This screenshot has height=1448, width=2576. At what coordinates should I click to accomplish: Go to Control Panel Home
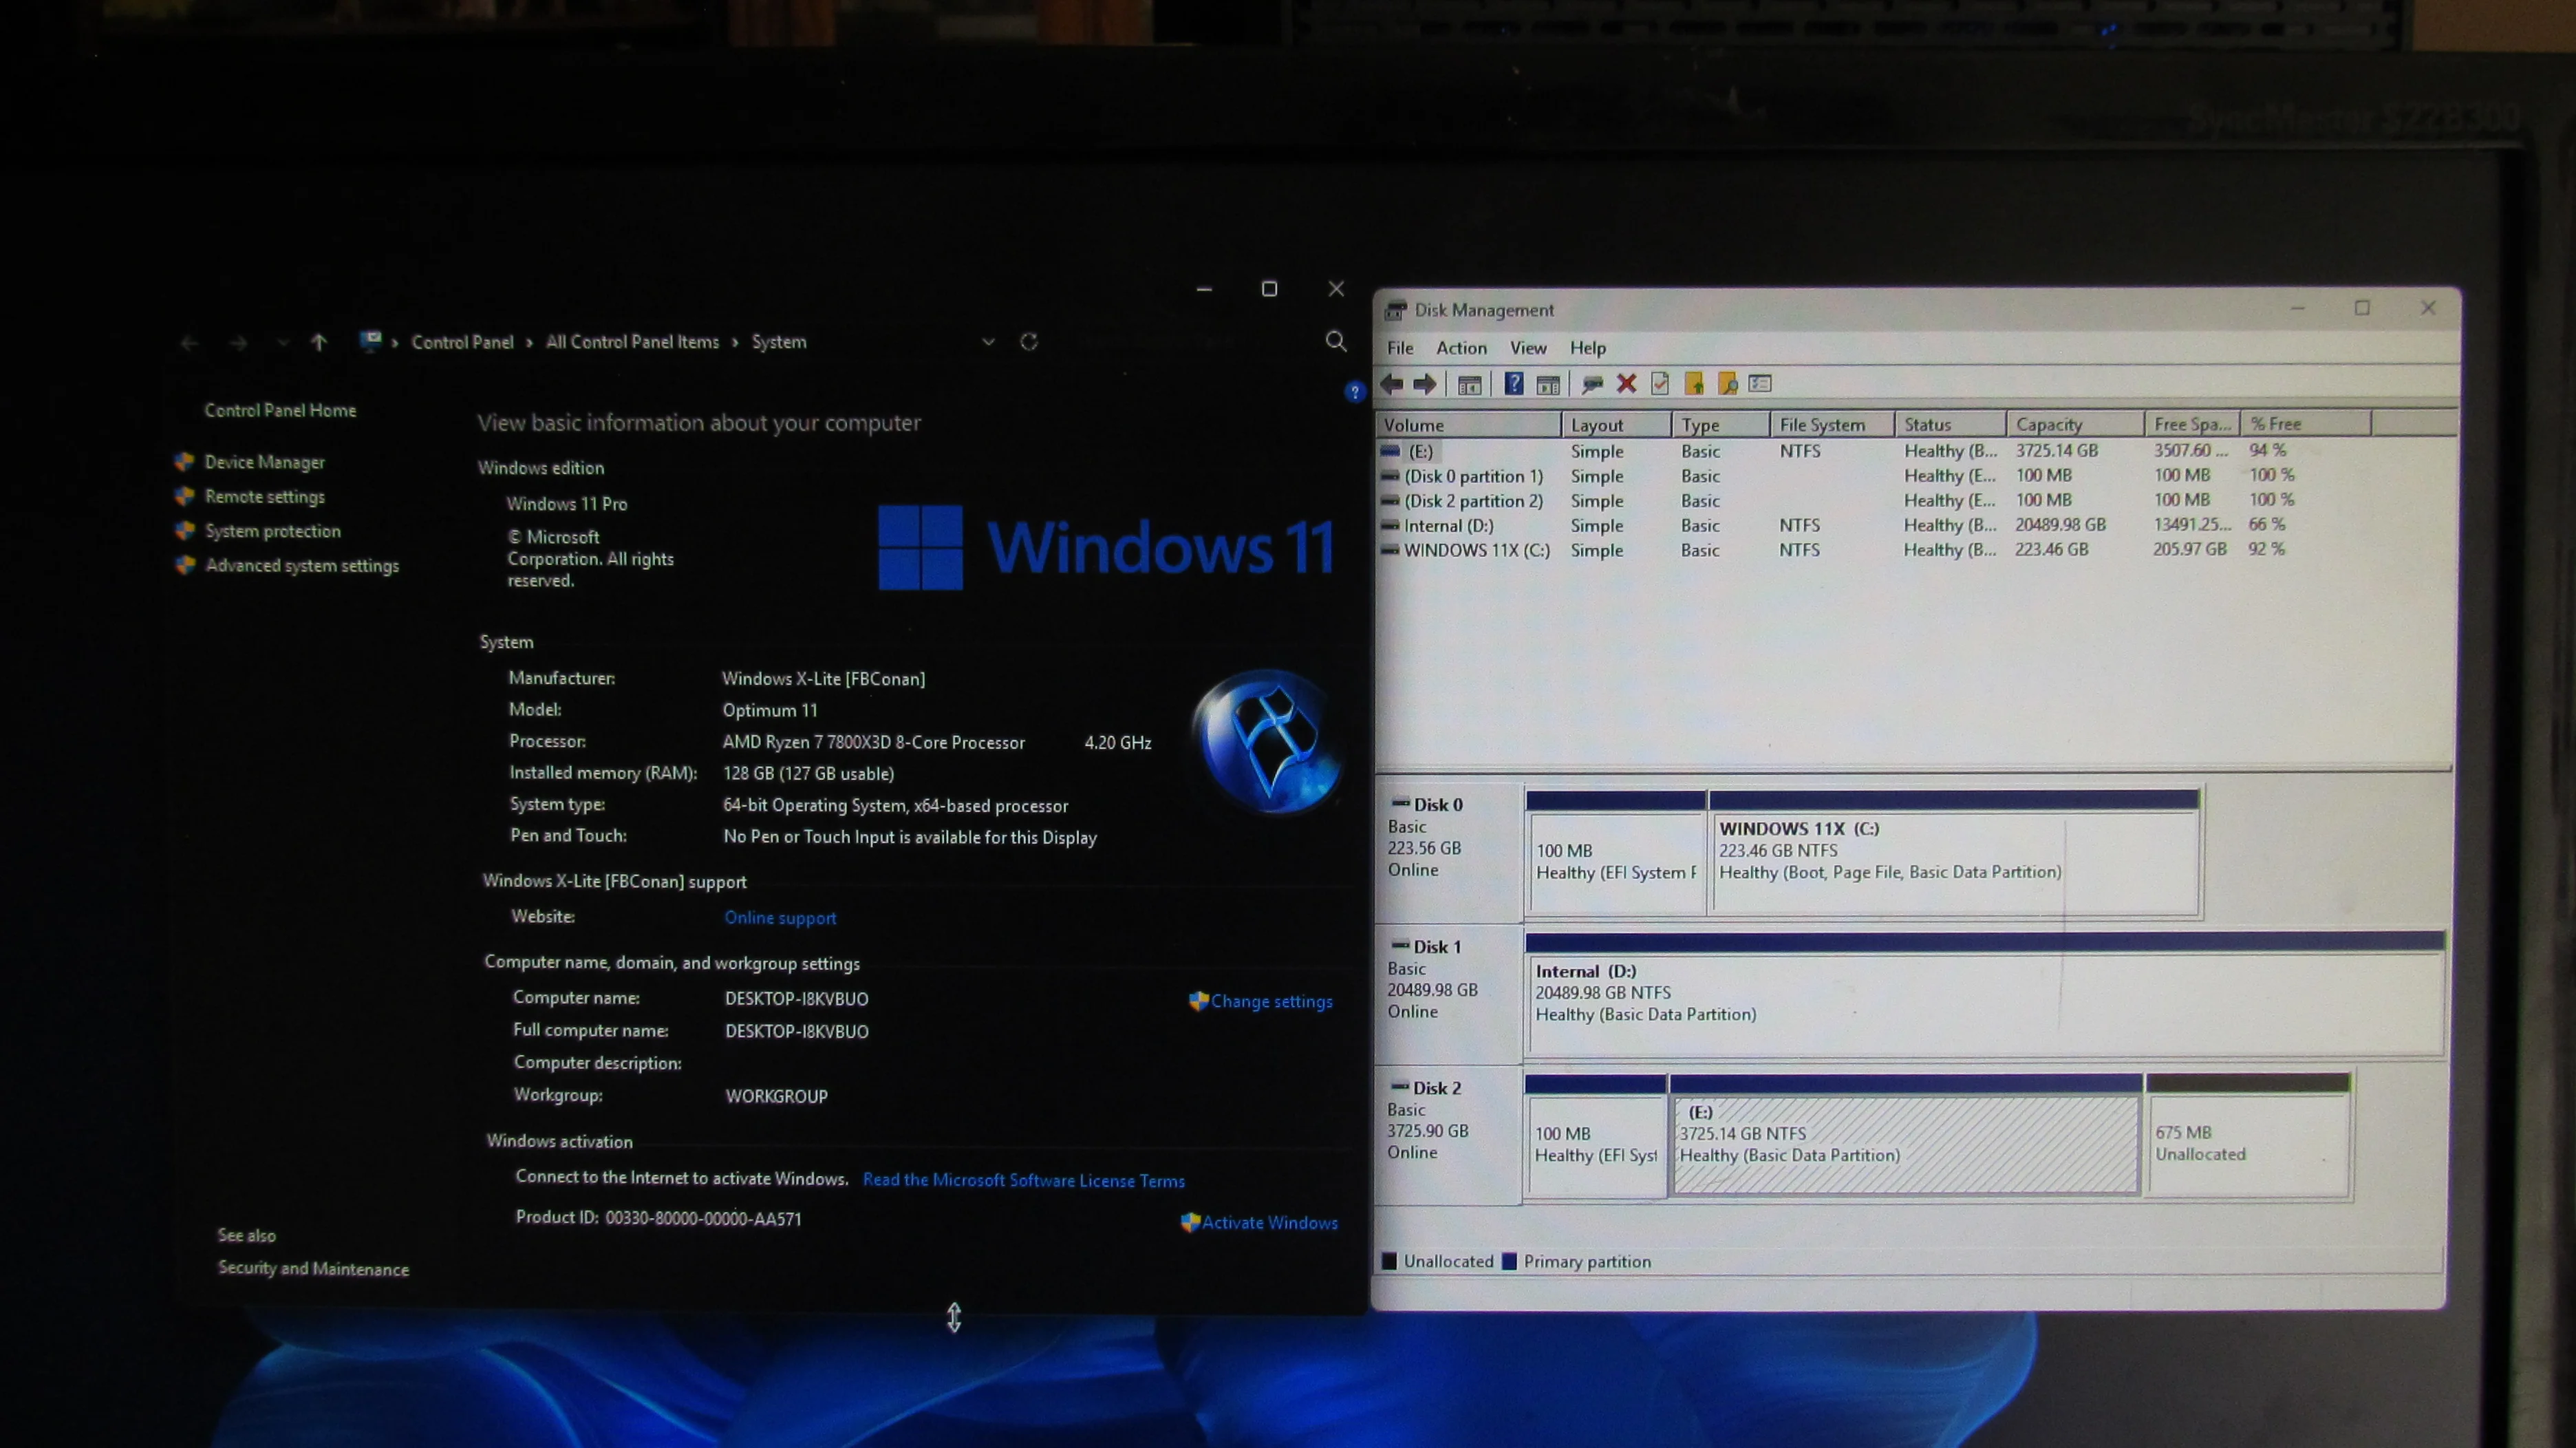pyautogui.click(x=280, y=410)
